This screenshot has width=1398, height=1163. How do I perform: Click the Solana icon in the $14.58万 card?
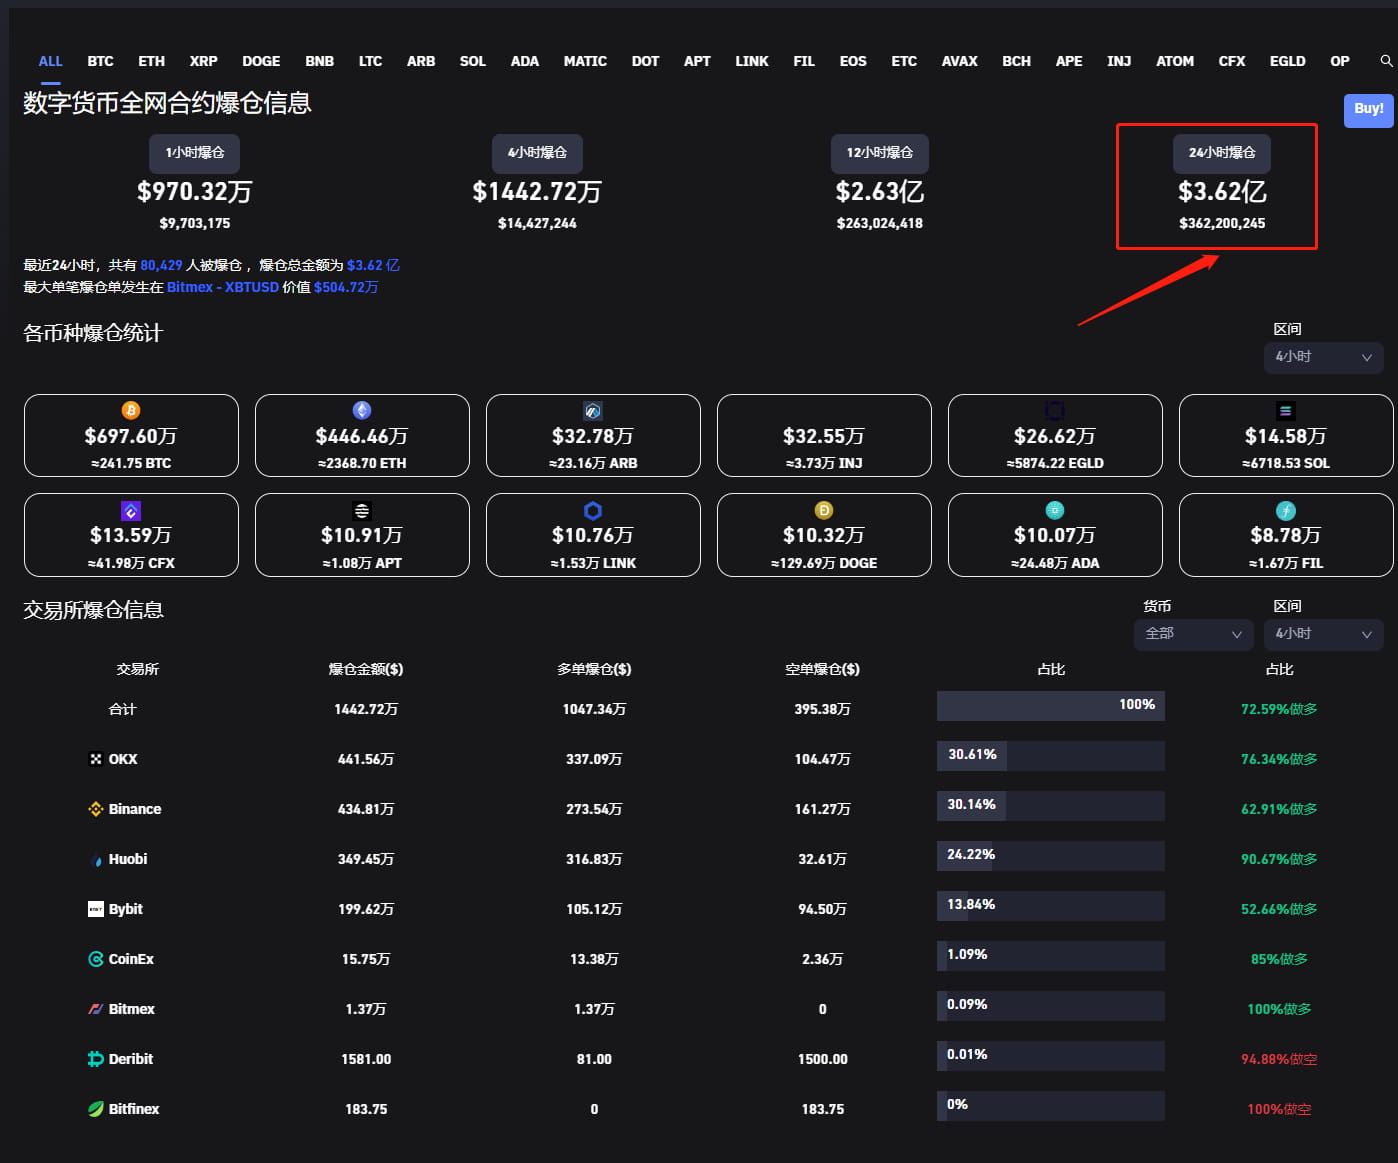pyautogui.click(x=1286, y=410)
